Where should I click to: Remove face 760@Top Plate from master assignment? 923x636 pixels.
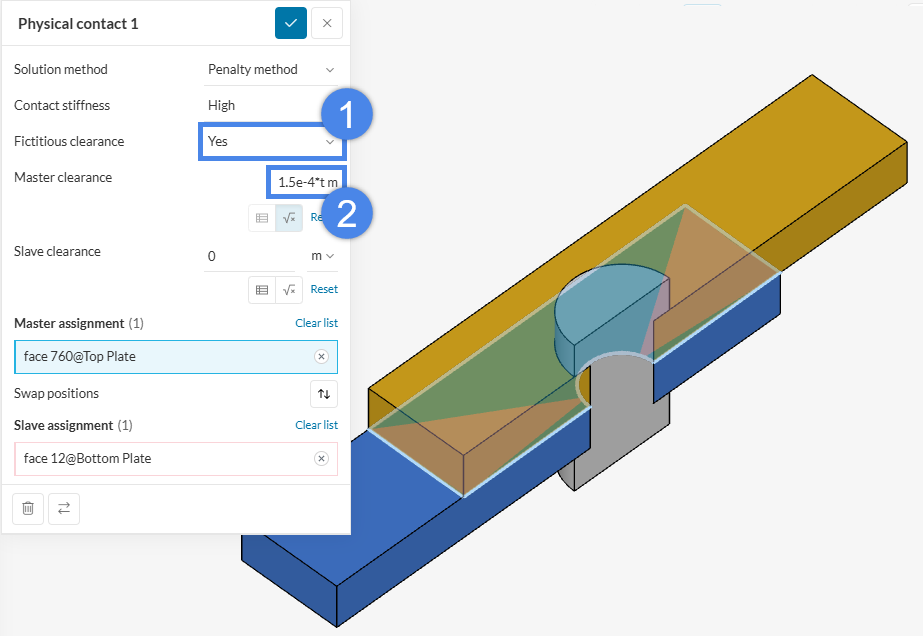(x=321, y=357)
